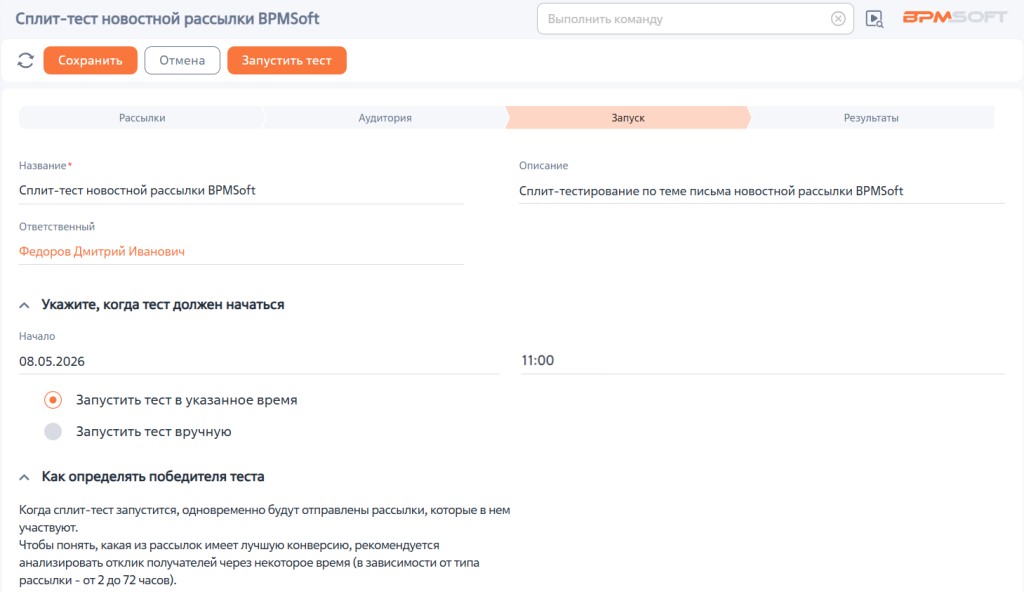Clear the command field with X icon
Screen dimensions: 1024x592
838,19
